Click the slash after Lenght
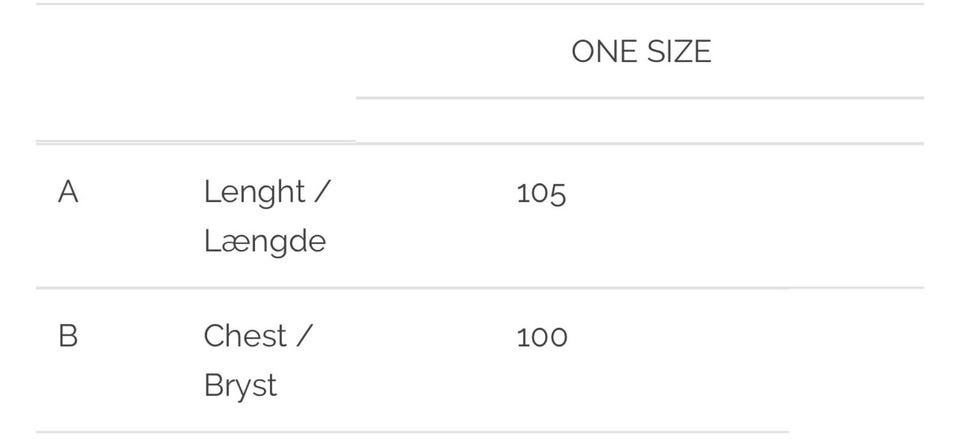 pyautogui.click(x=320, y=192)
